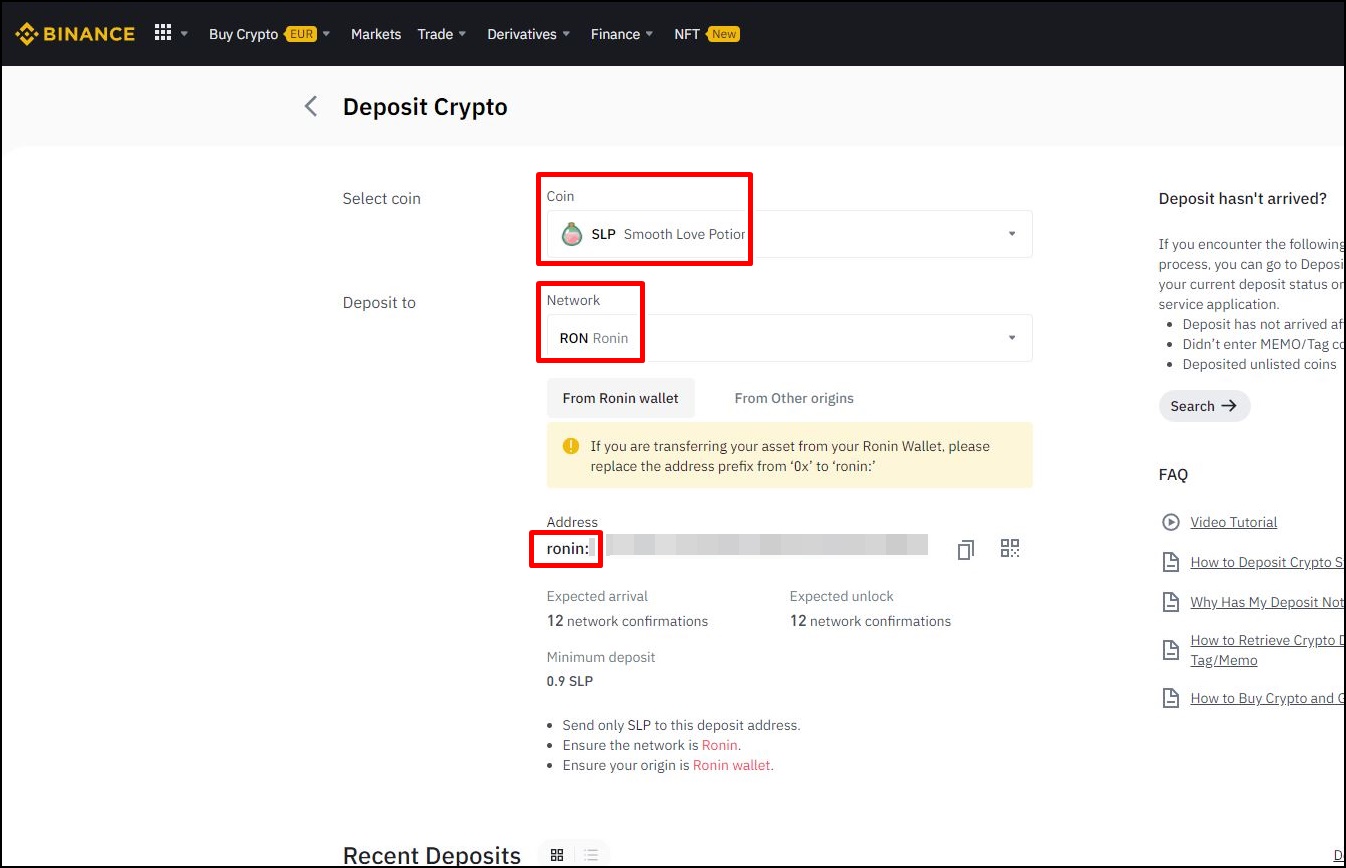Select the From Other origins tab

(794, 398)
